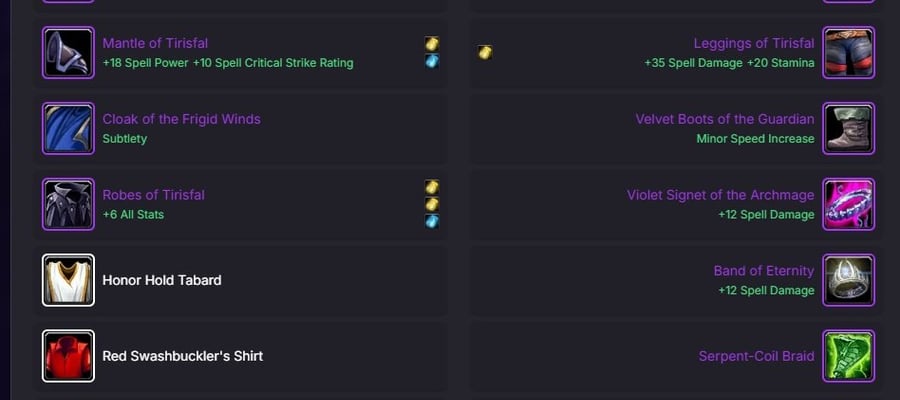
Task: Click the Violet Signet of the Archmage icon
Action: point(848,204)
